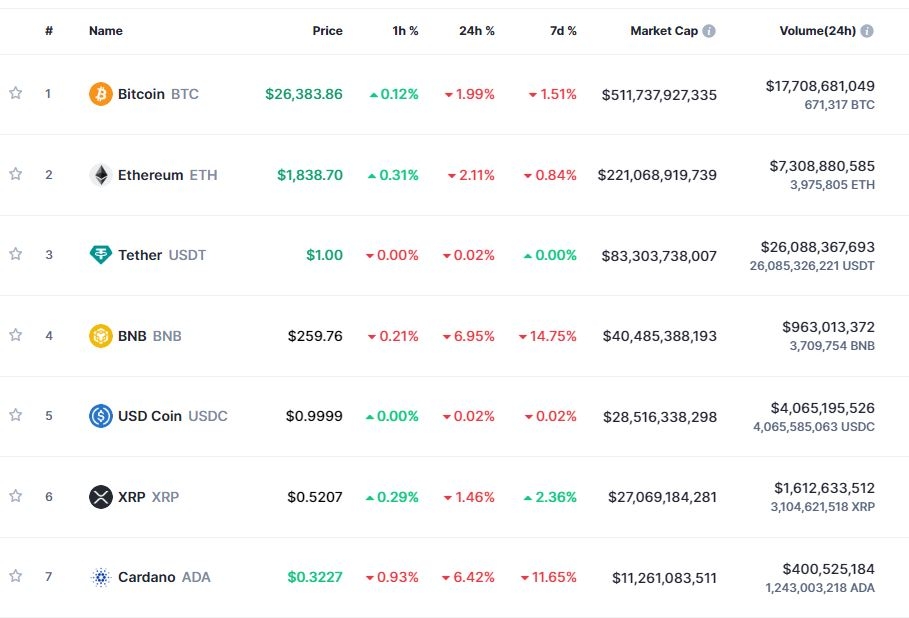Sort the list by Name header

tap(106, 31)
